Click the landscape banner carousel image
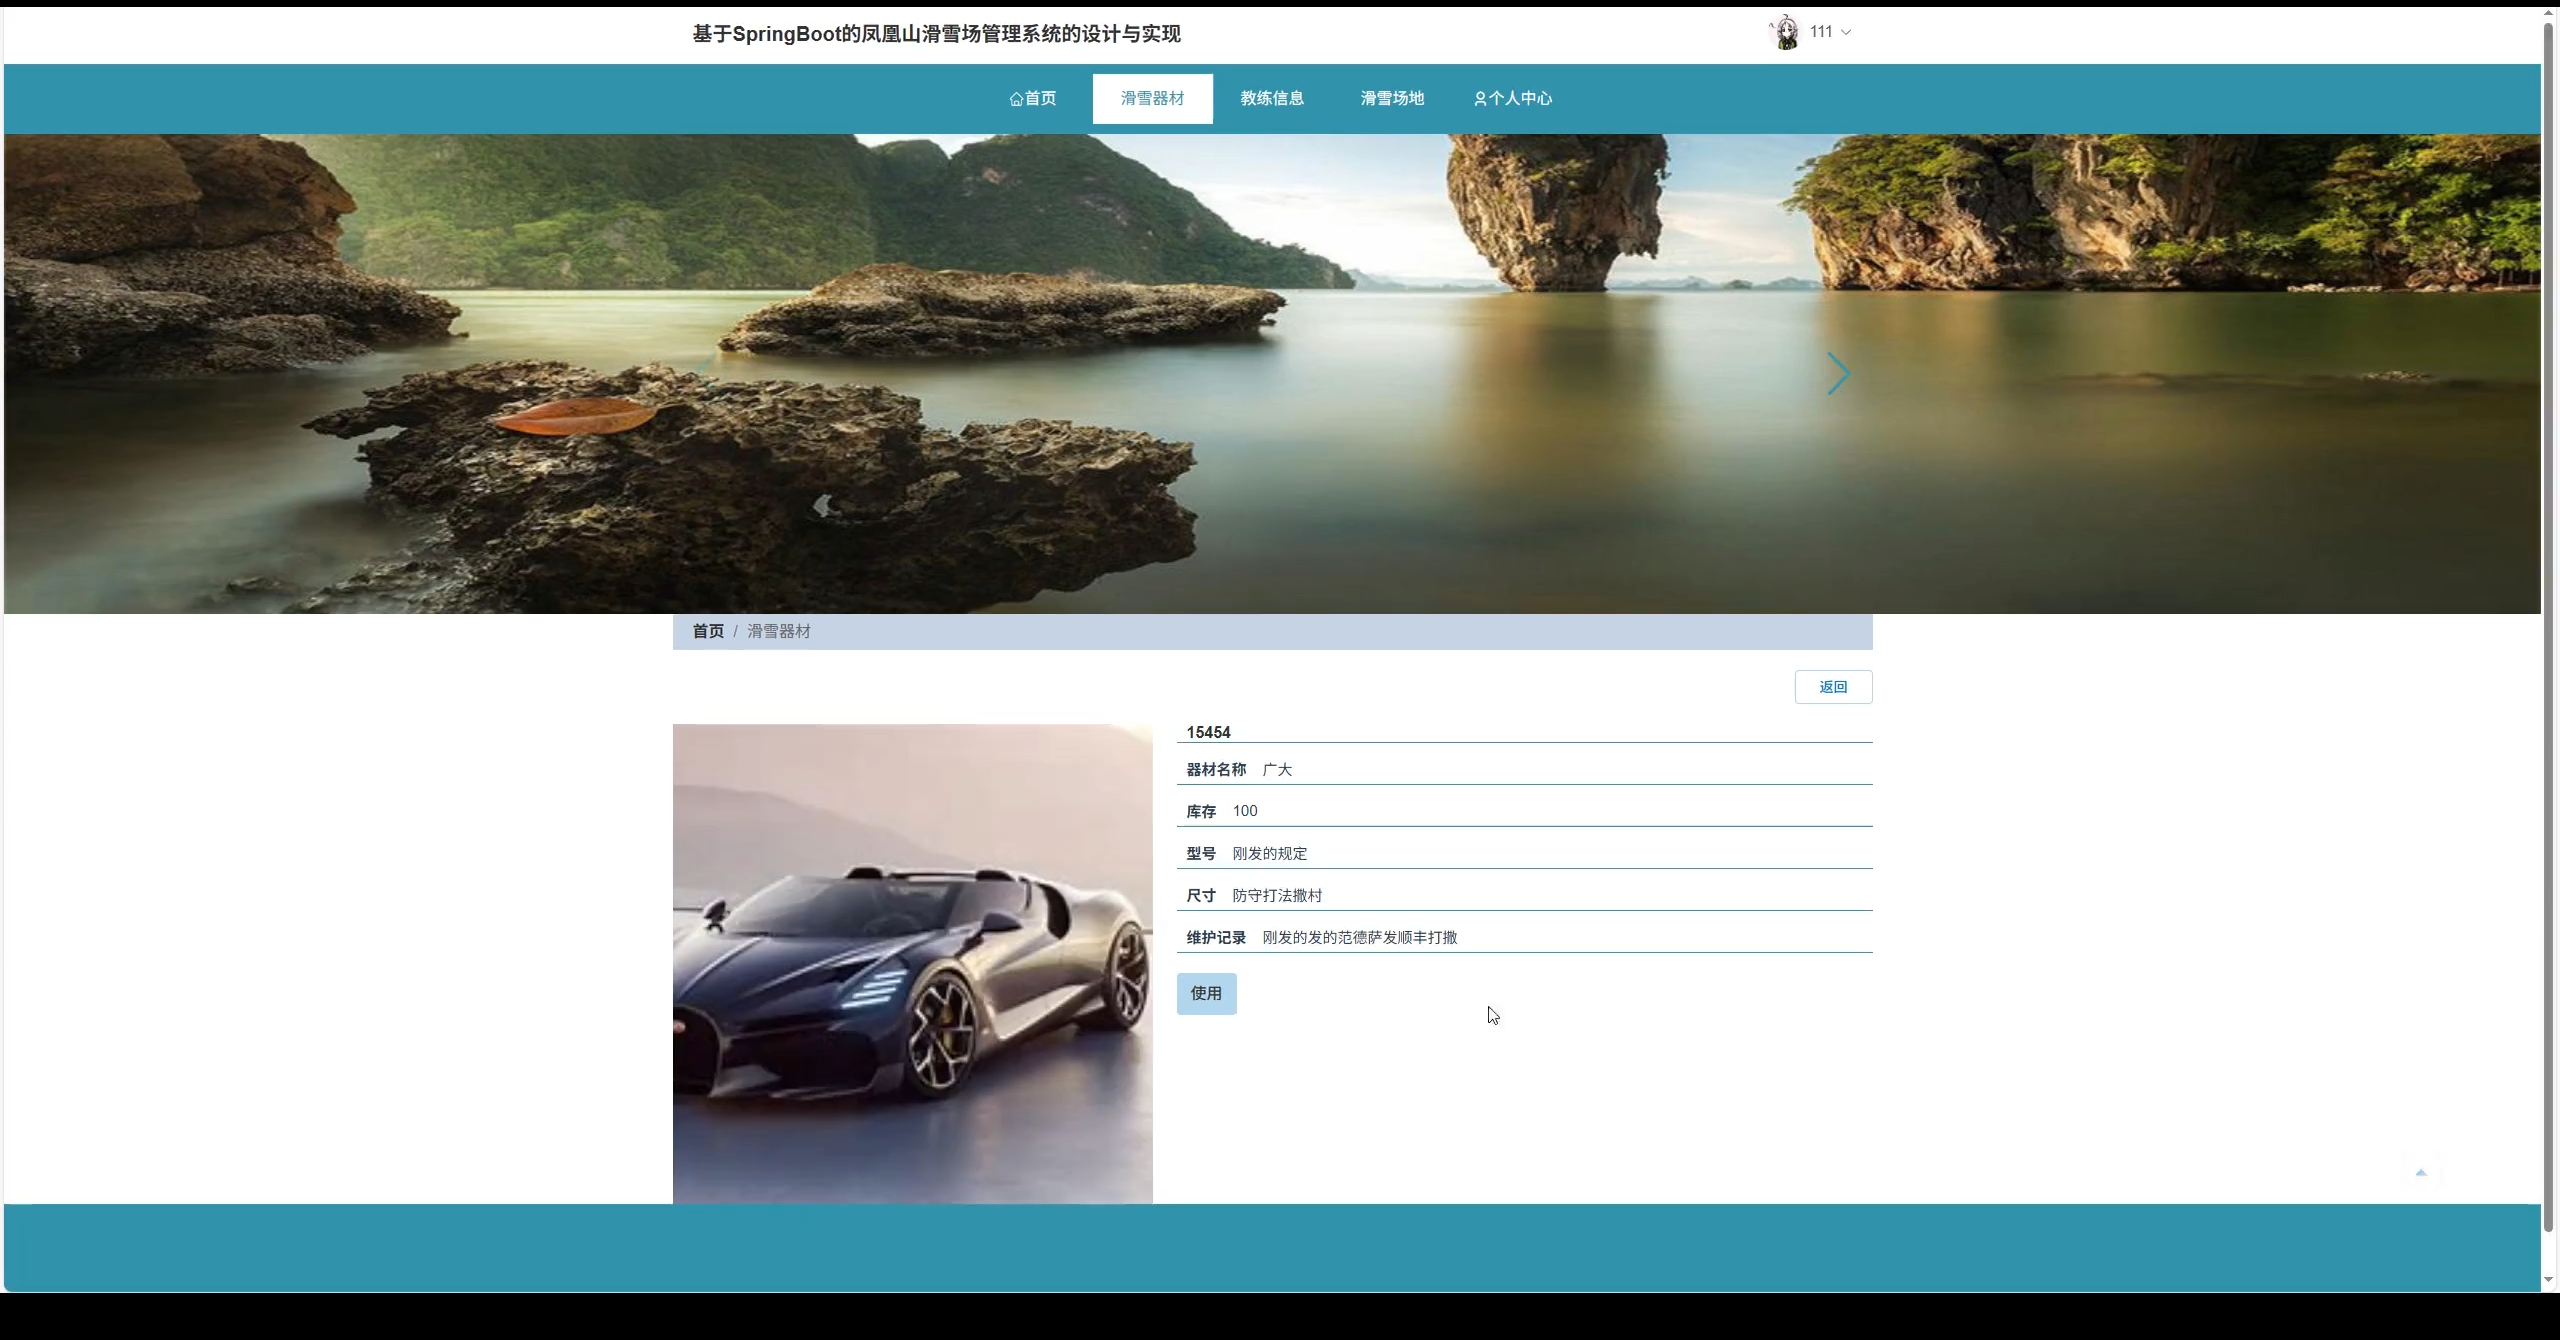2560x1340 pixels. pos(1272,374)
